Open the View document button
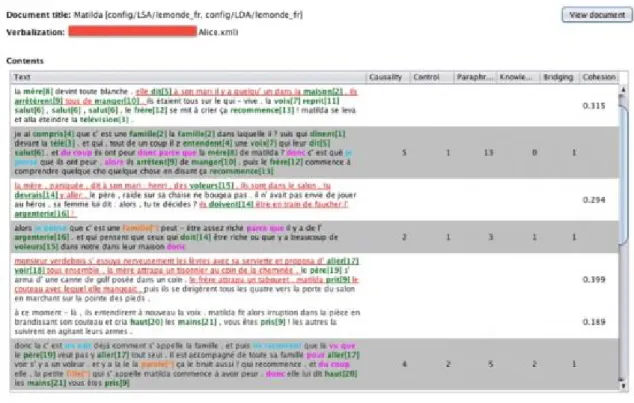The image size is (634, 403). tap(597, 15)
